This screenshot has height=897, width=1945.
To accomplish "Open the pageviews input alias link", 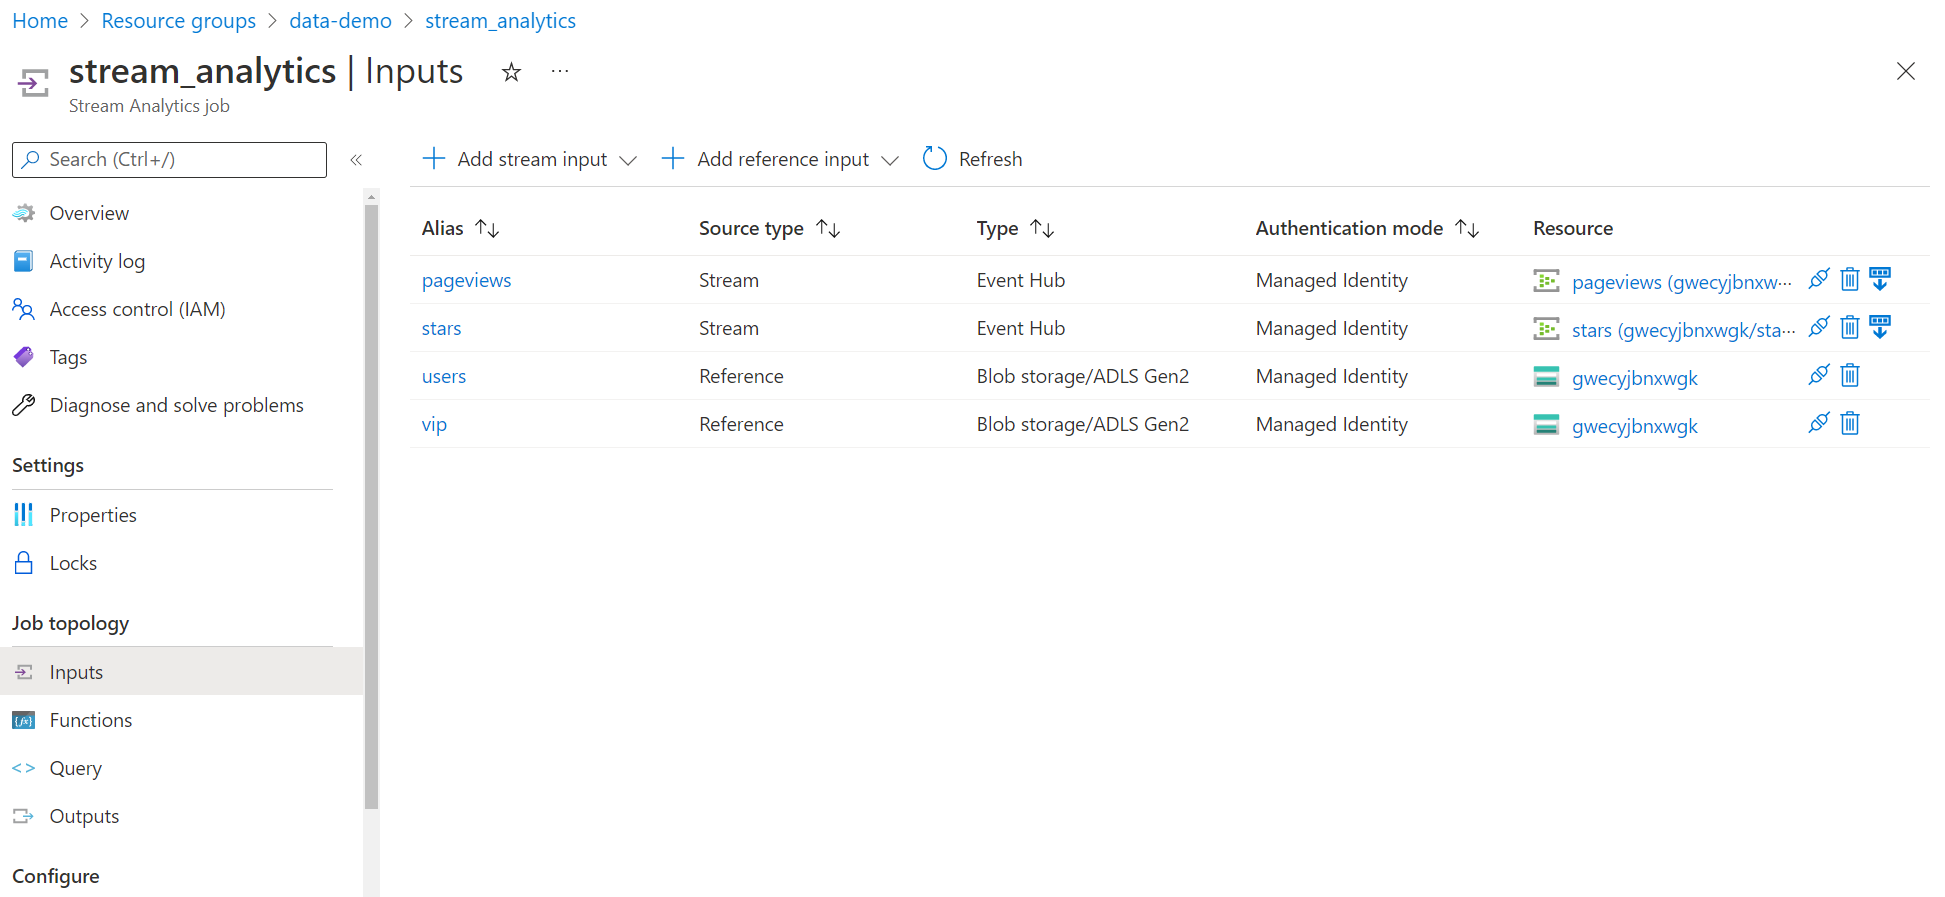I will (466, 280).
